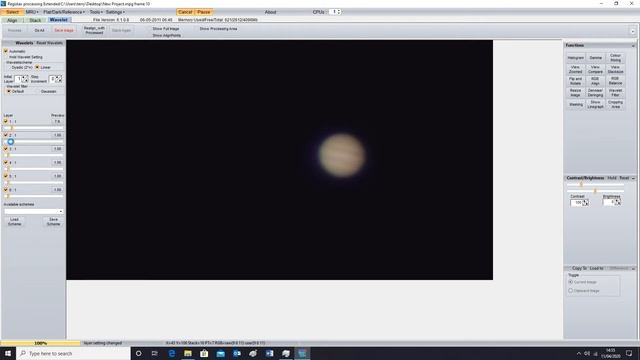The height and width of the screenshot is (360, 640).
Task: Open the Resize Image function
Action: tap(575, 93)
